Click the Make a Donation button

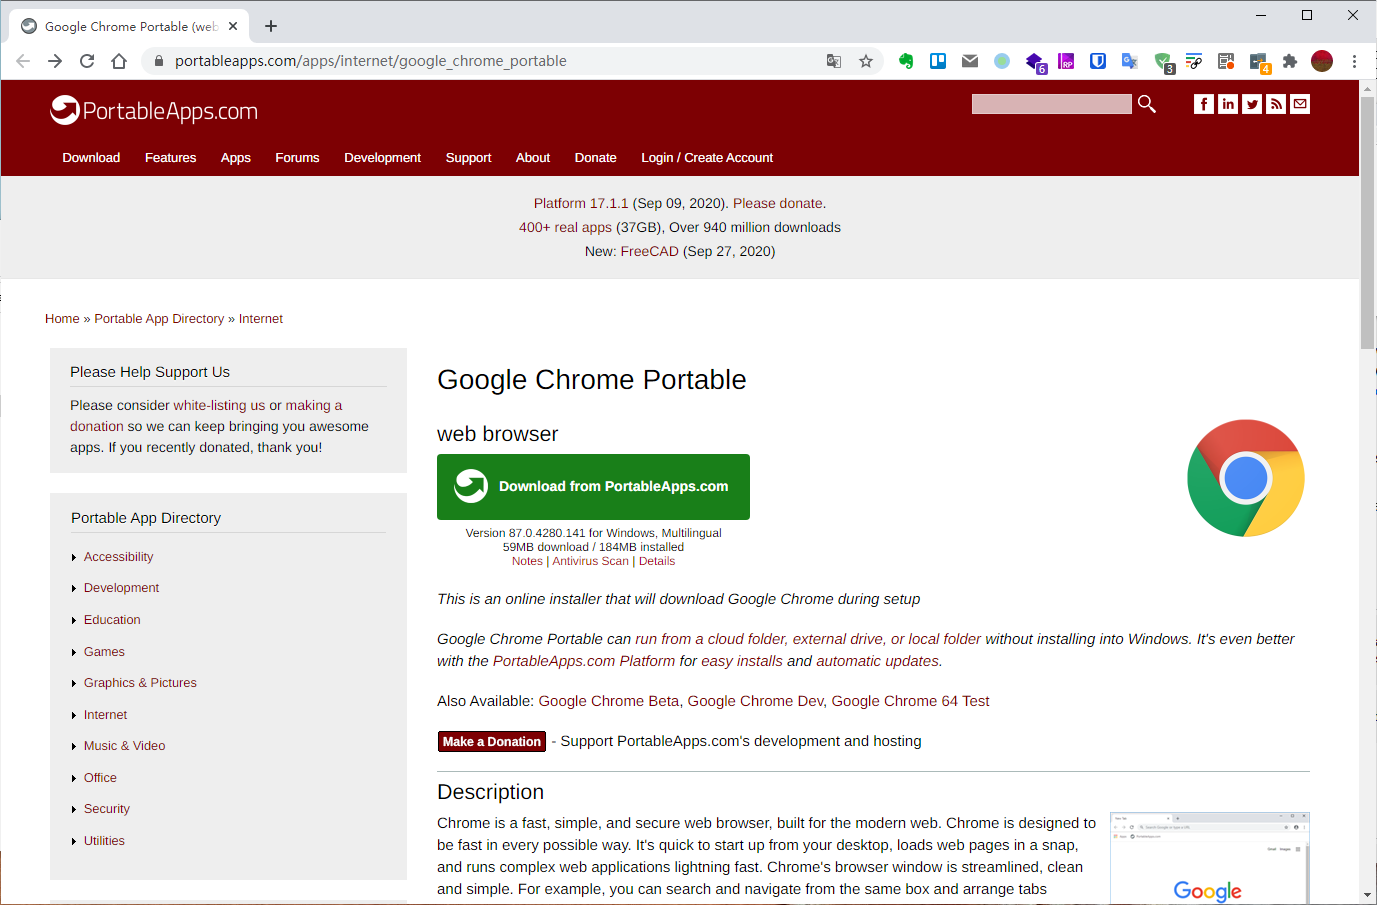(492, 741)
